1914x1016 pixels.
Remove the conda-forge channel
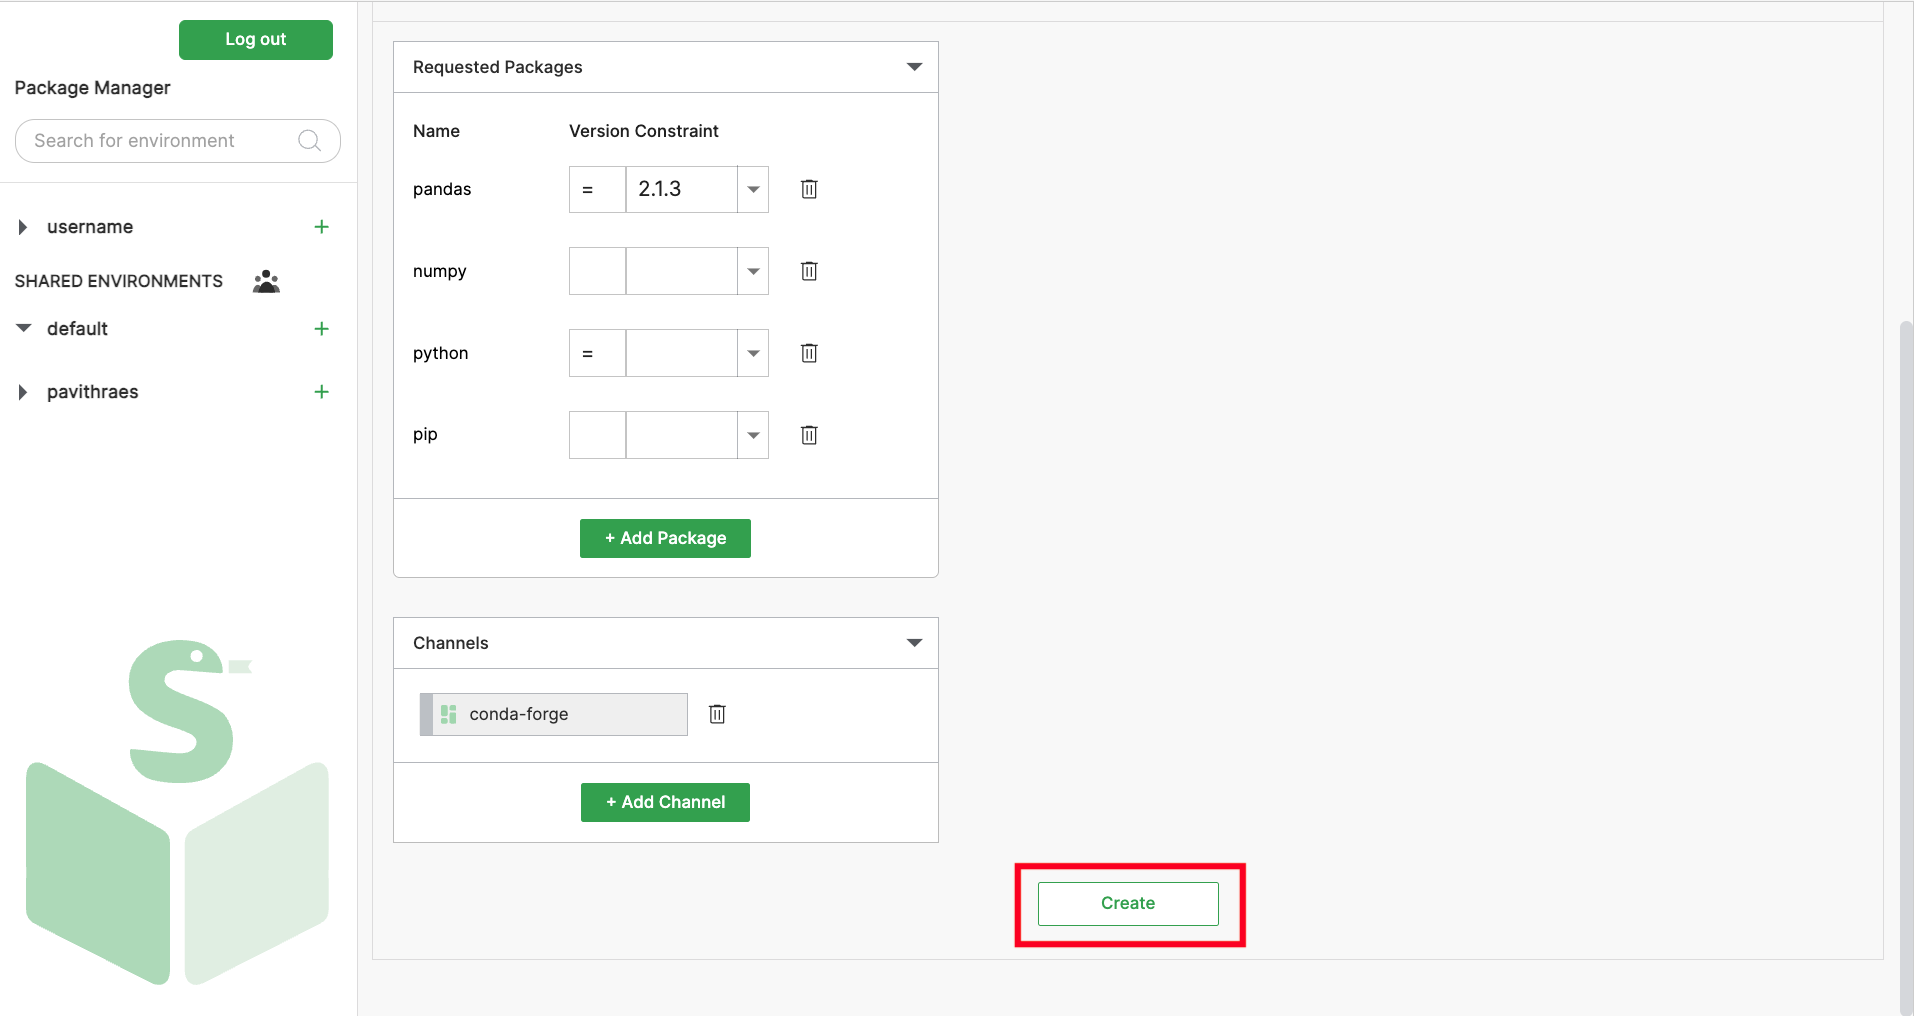click(717, 714)
